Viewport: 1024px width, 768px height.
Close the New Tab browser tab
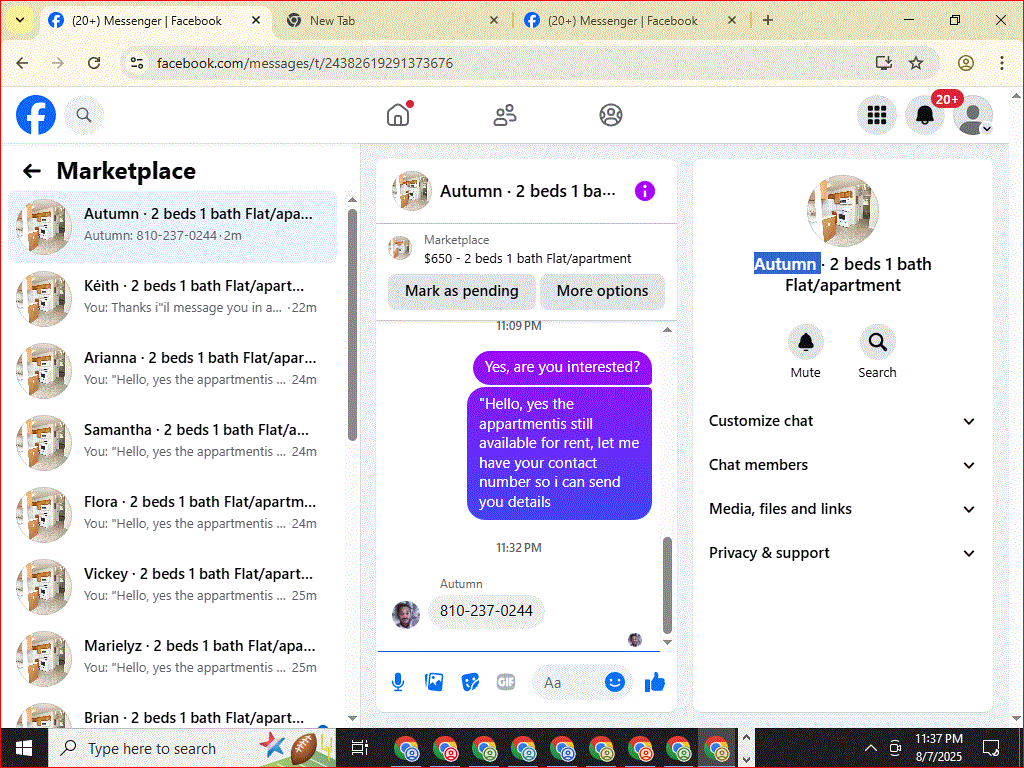[x=494, y=20]
